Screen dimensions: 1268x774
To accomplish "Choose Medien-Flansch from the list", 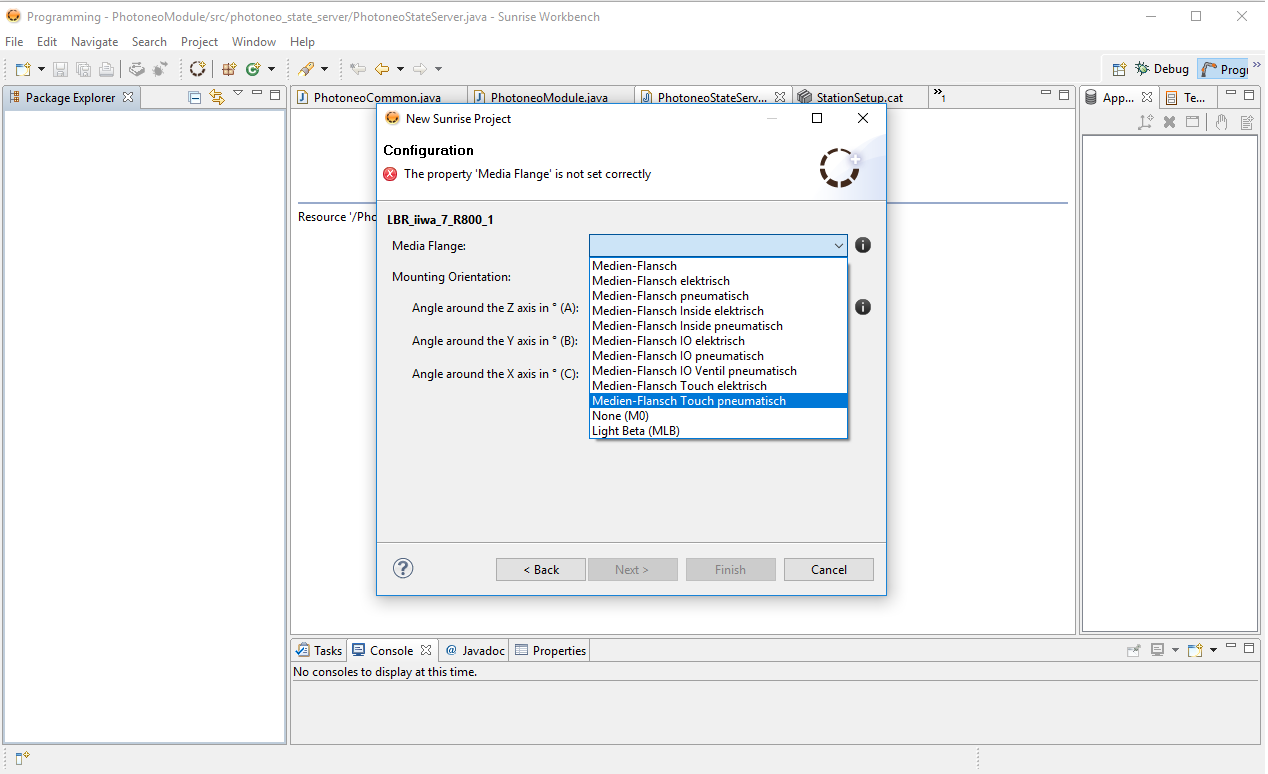I will point(718,266).
